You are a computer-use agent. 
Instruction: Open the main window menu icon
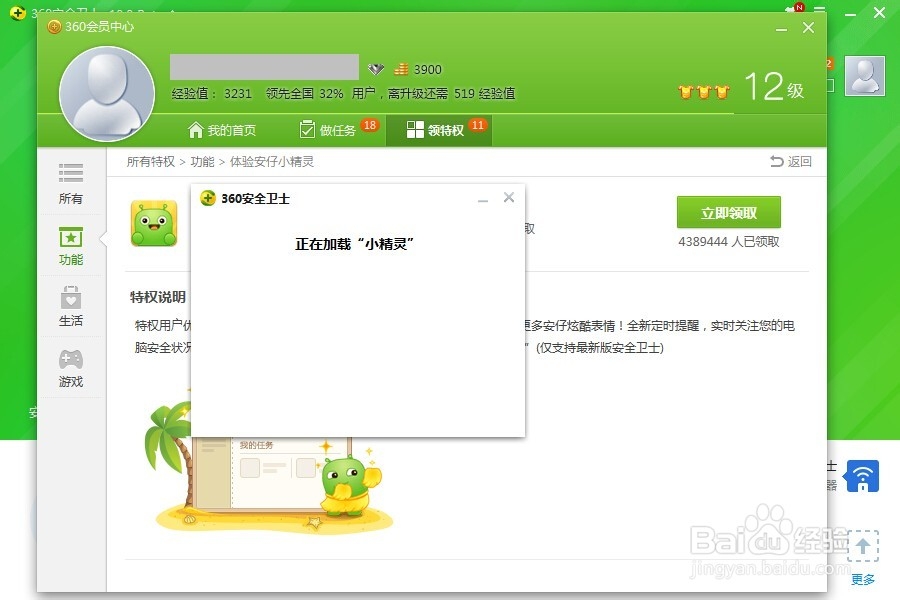point(820,10)
